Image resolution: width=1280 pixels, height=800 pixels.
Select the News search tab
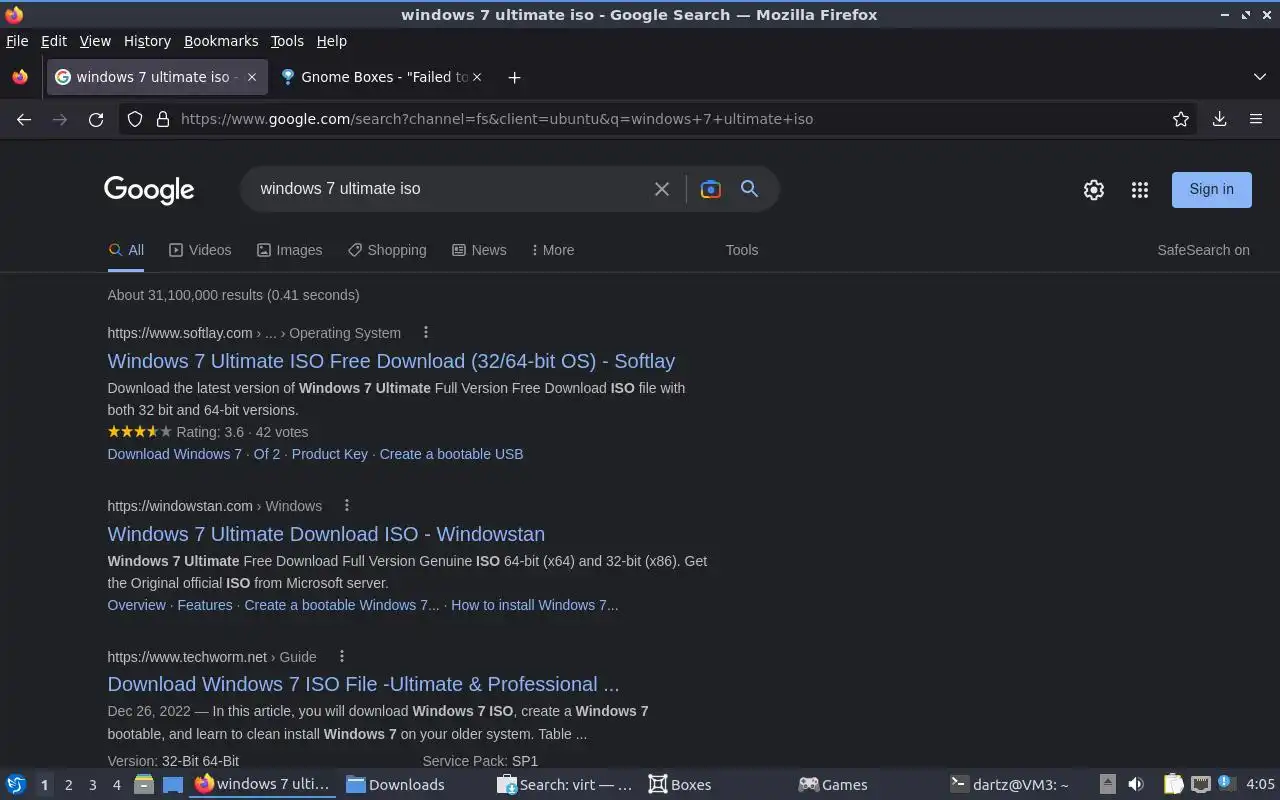click(x=479, y=250)
